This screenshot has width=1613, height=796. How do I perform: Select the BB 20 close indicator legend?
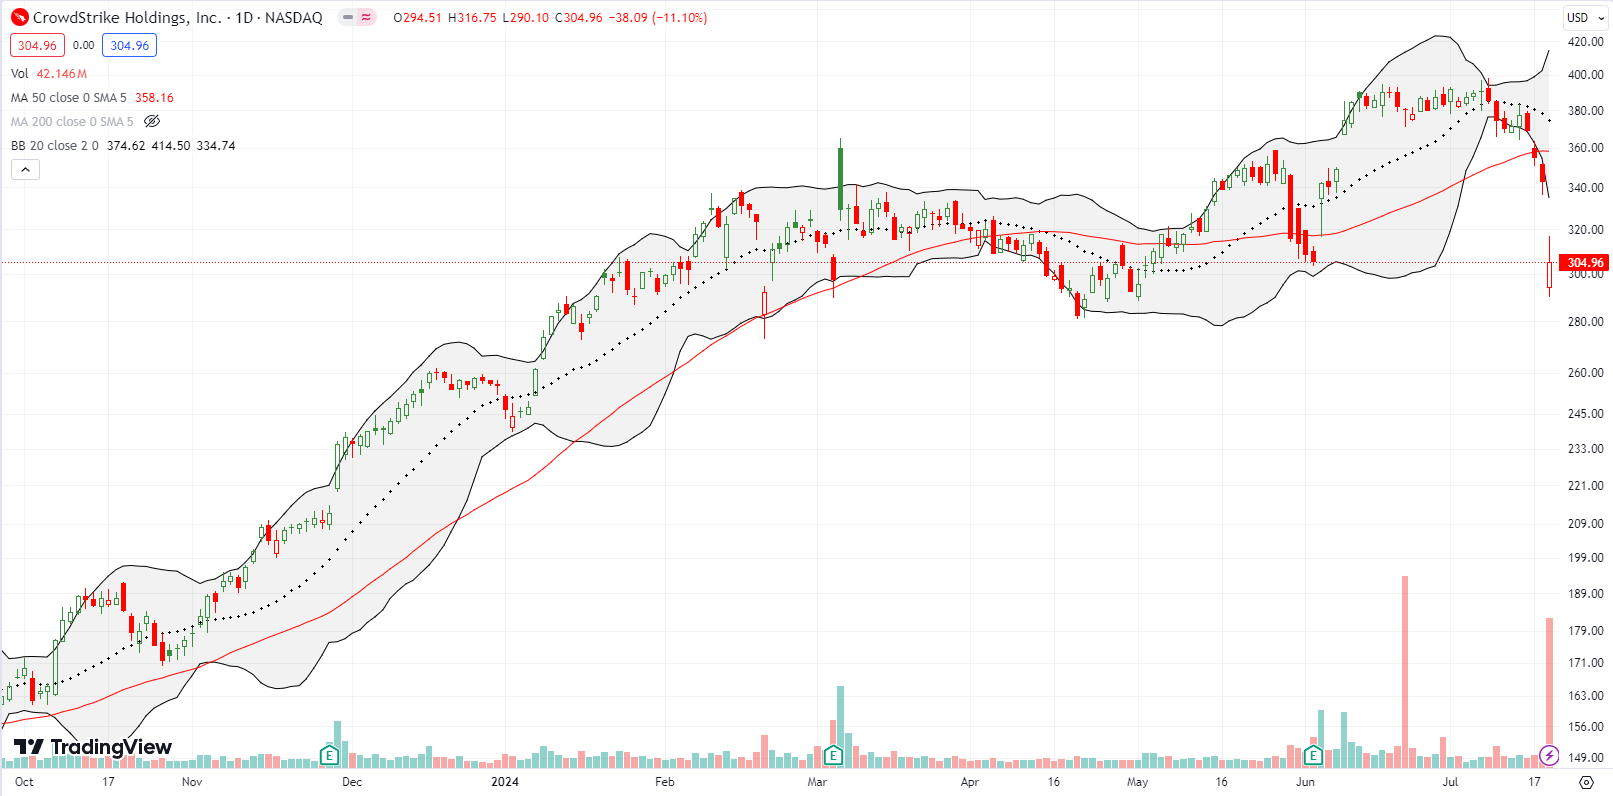(x=55, y=145)
